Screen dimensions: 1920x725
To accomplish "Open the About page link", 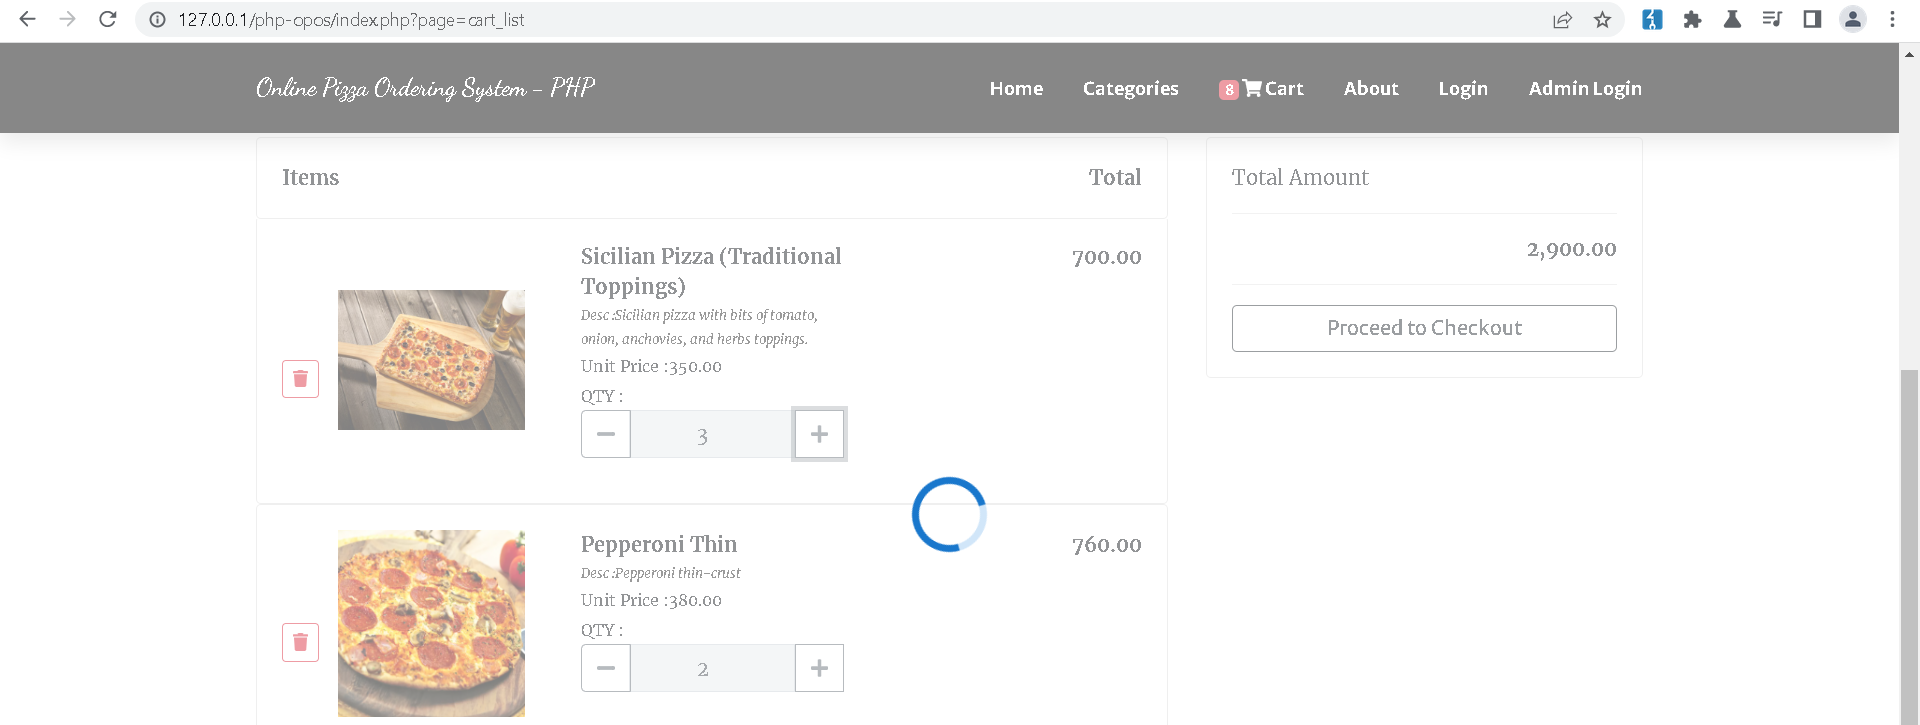I will [x=1371, y=88].
